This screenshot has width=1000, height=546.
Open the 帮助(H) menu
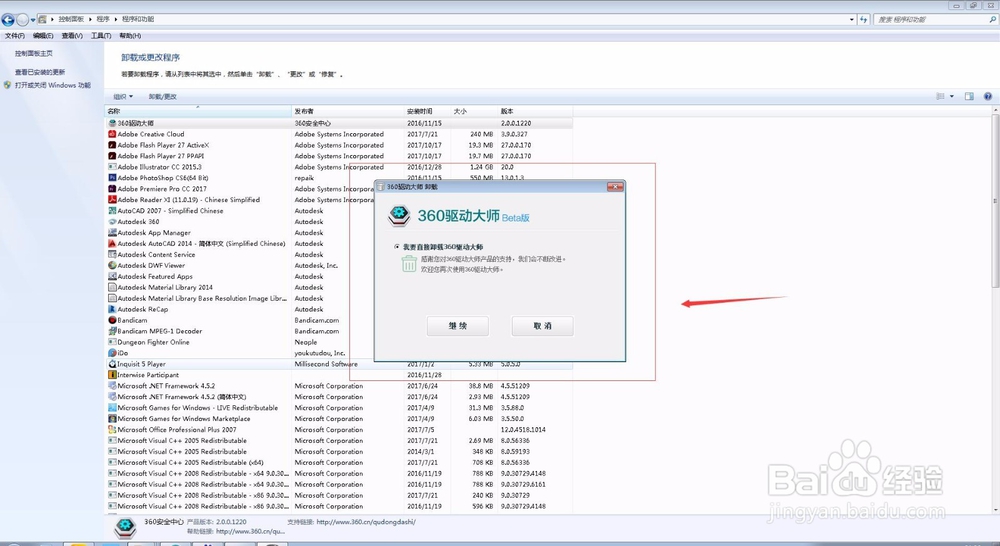point(130,36)
